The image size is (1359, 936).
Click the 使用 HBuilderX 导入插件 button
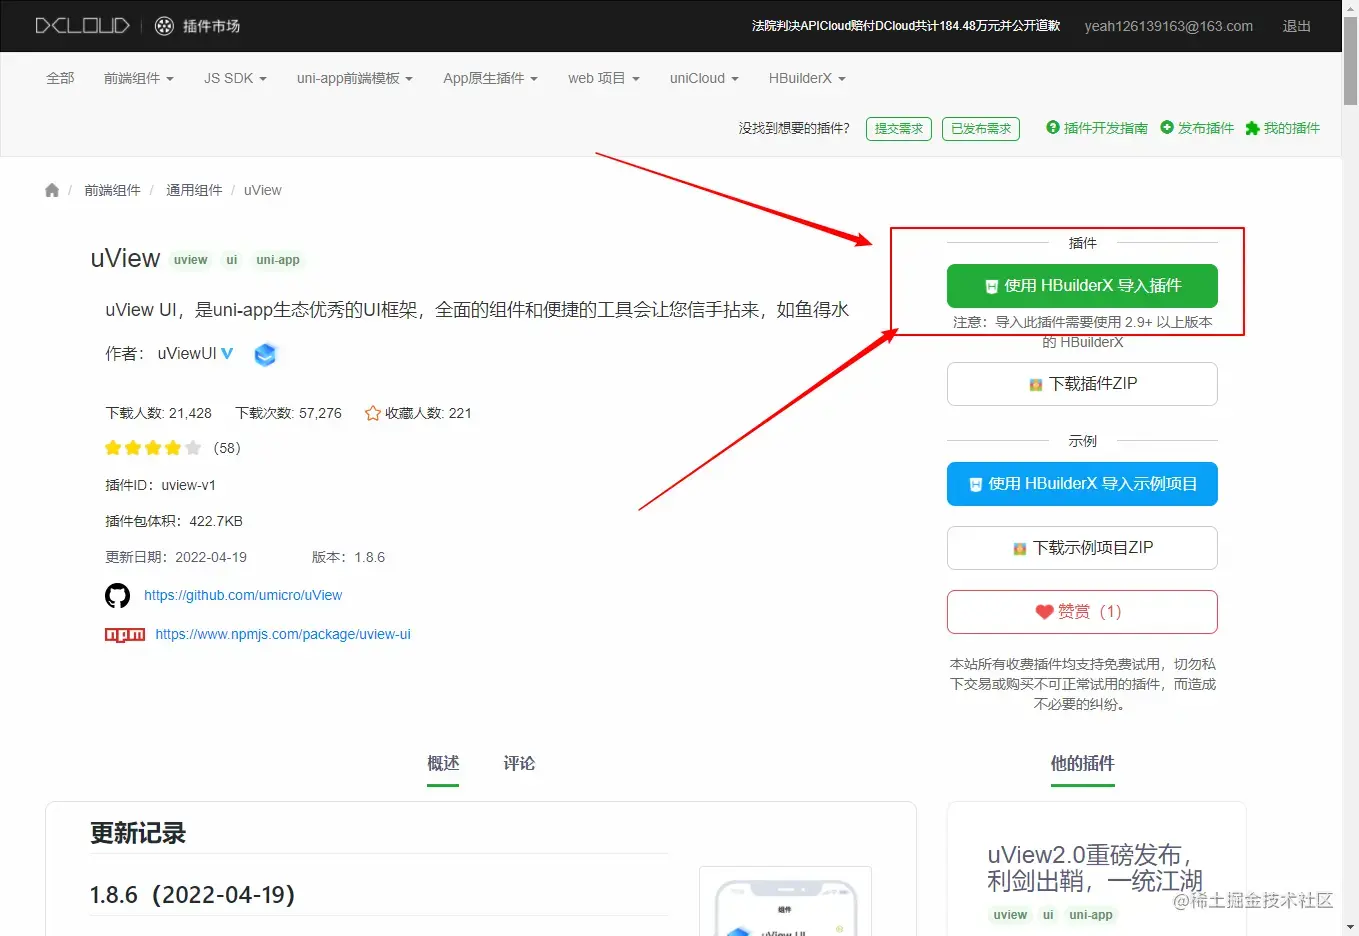click(x=1081, y=286)
